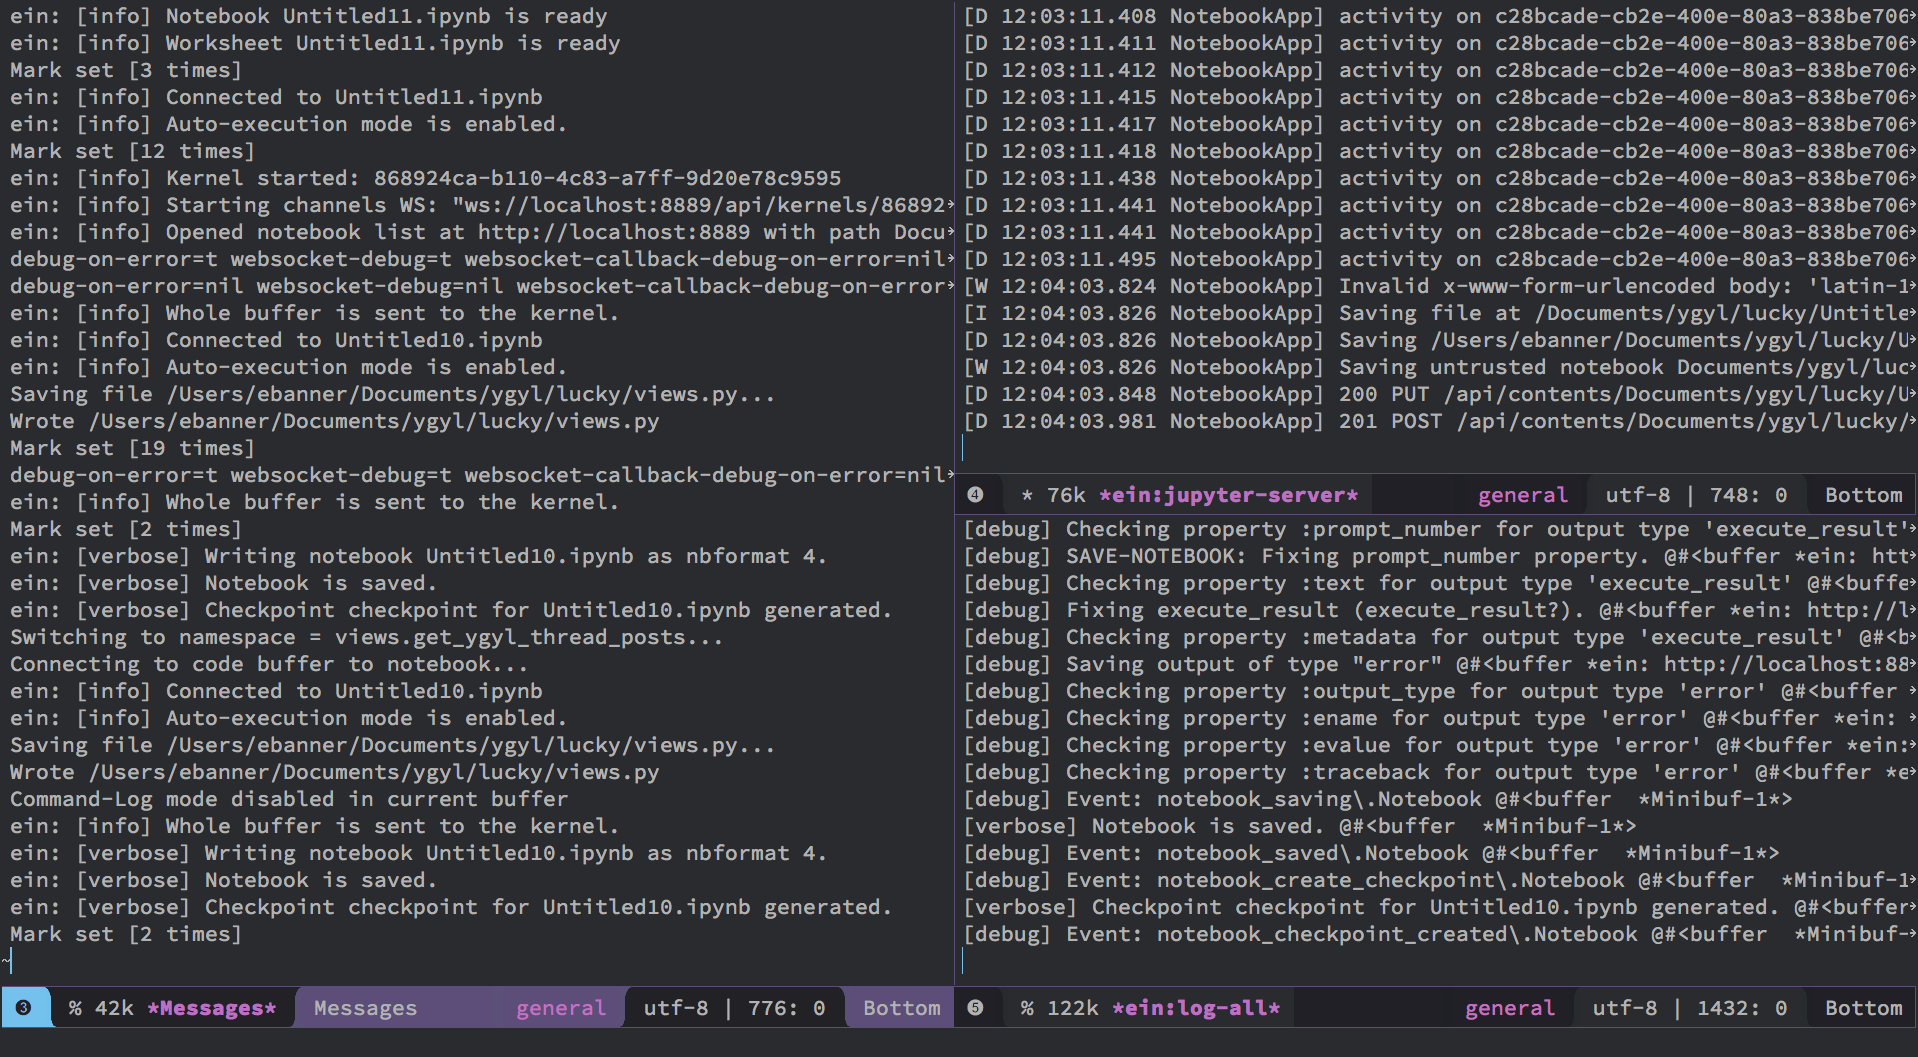Click the '122k' buffer size indicator
This screenshot has height=1057, width=1918.
pos(1072,1008)
